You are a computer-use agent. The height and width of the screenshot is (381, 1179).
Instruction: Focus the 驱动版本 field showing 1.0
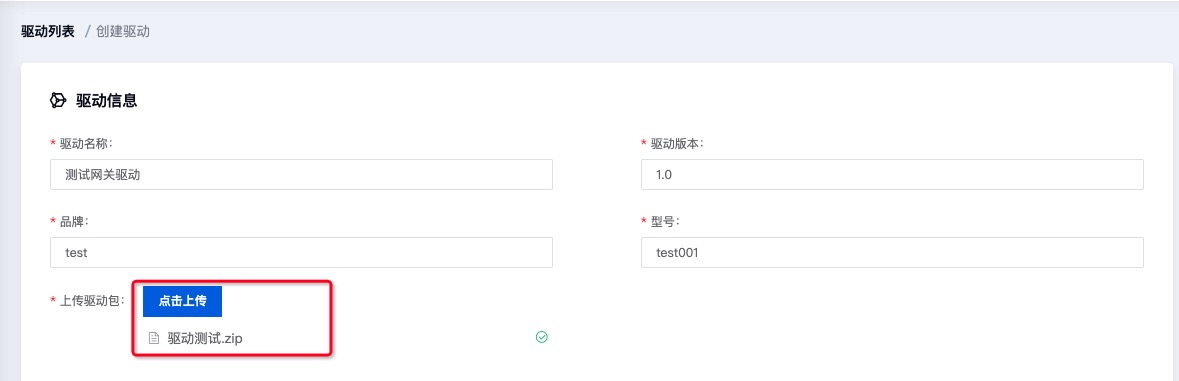coord(893,174)
